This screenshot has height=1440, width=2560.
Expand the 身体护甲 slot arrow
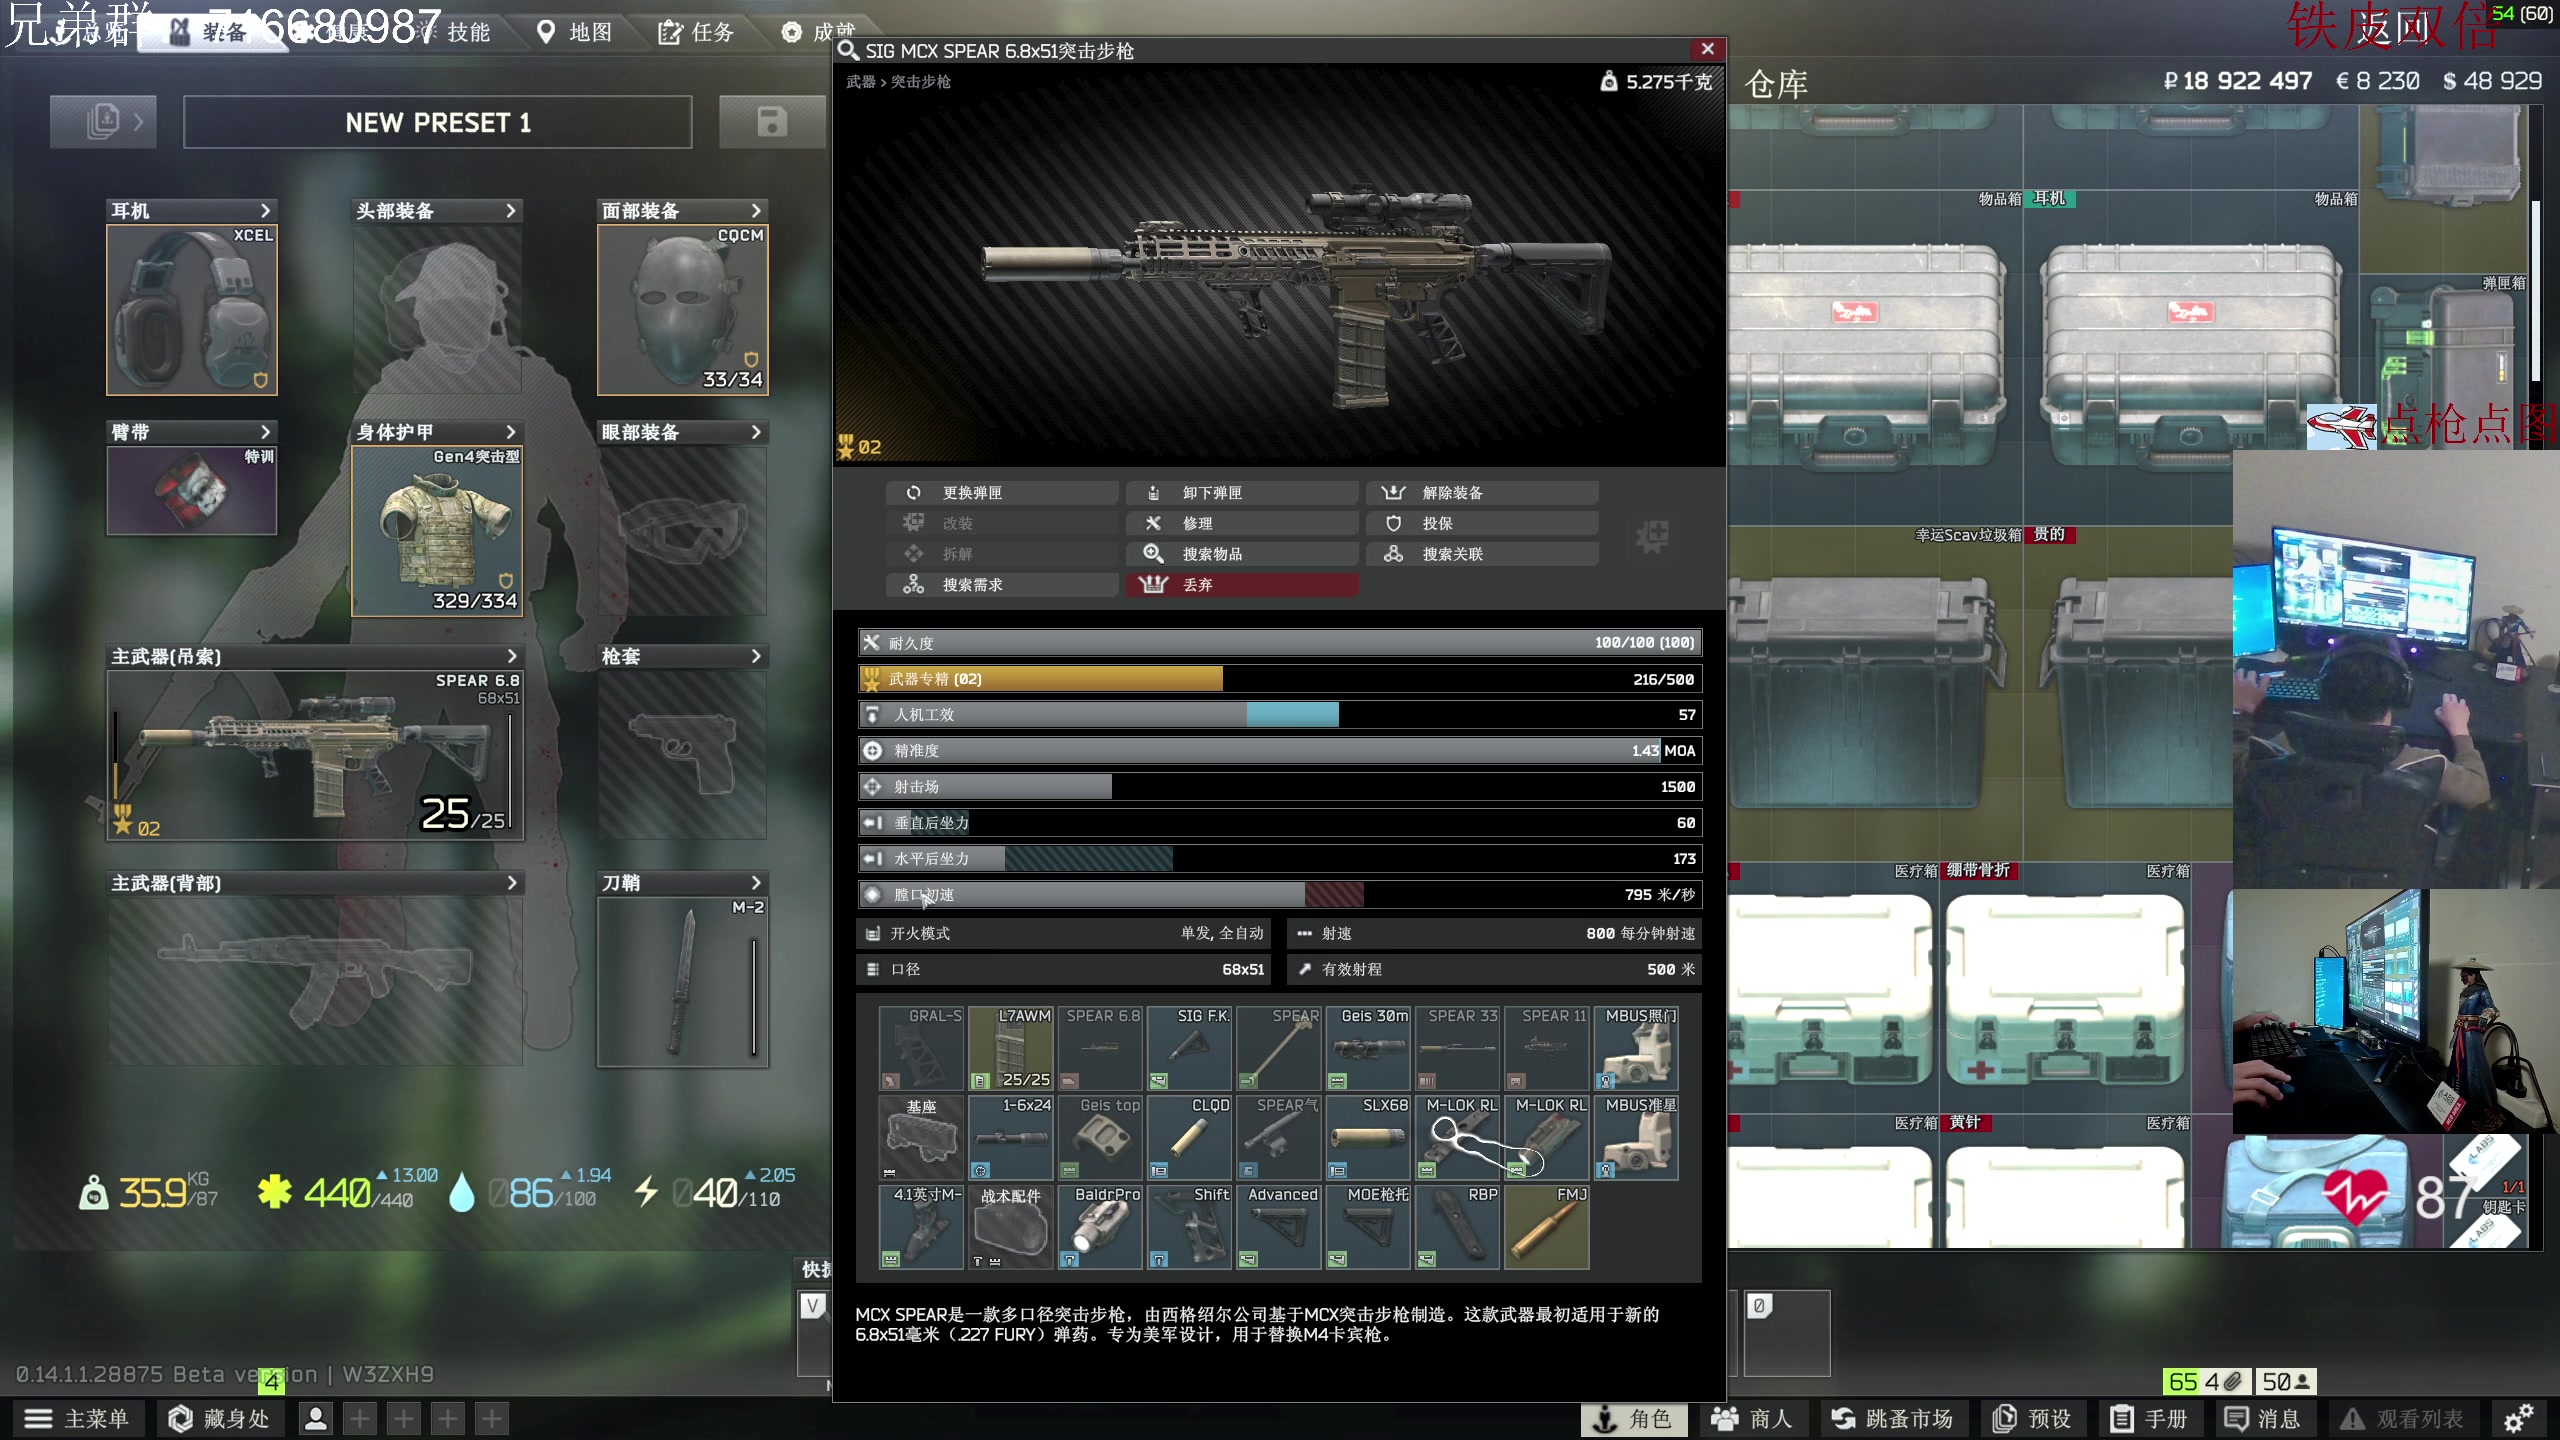[x=511, y=432]
